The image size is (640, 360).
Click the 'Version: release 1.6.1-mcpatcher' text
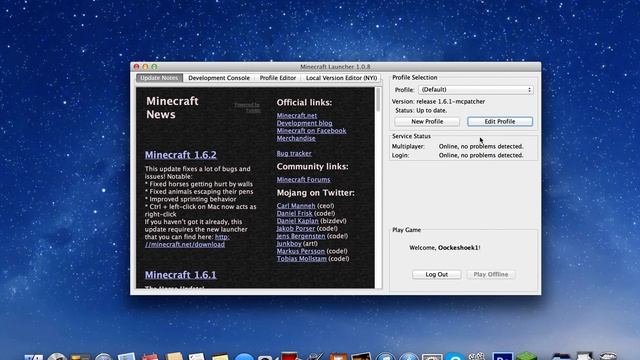(x=438, y=101)
